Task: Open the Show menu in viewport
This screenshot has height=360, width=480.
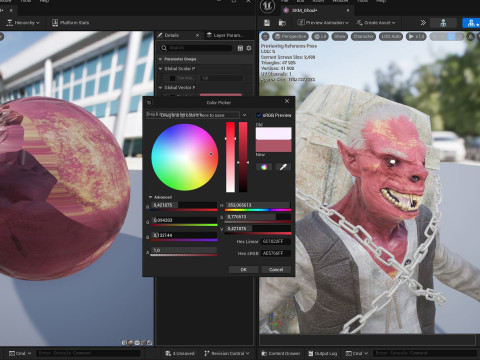Action: click(x=339, y=36)
